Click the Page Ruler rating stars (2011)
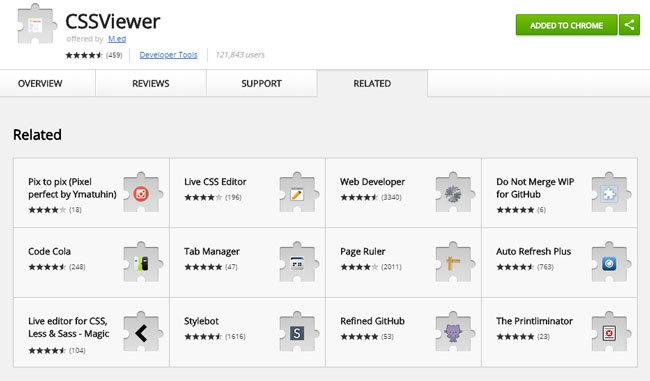 coord(371,267)
